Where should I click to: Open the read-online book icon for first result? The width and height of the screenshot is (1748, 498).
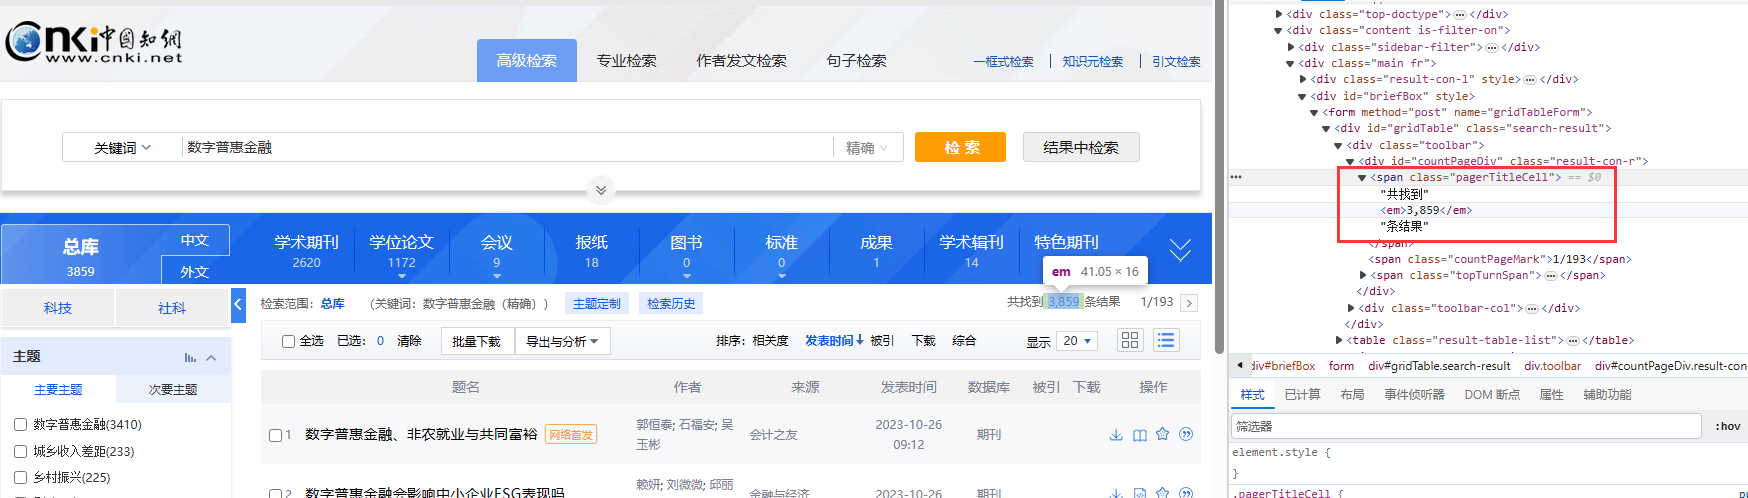click(x=1139, y=435)
